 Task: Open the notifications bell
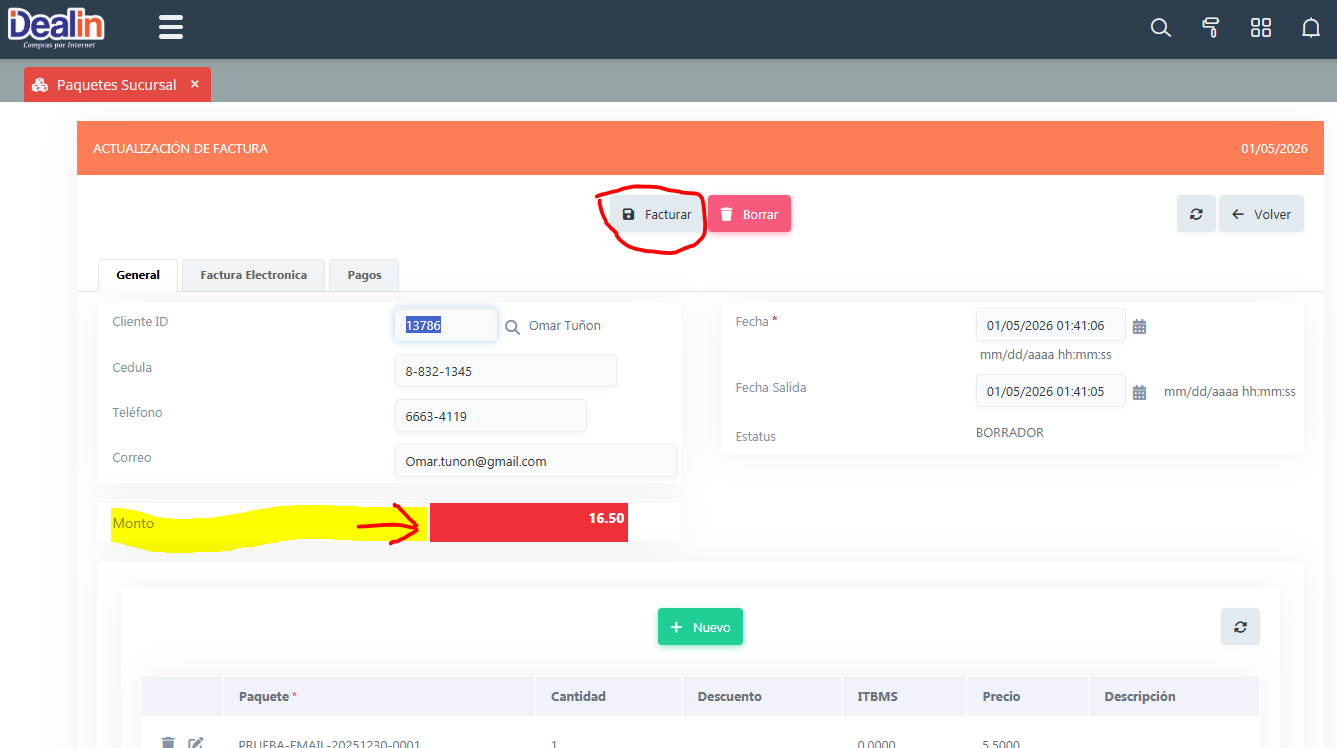point(1310,28)
